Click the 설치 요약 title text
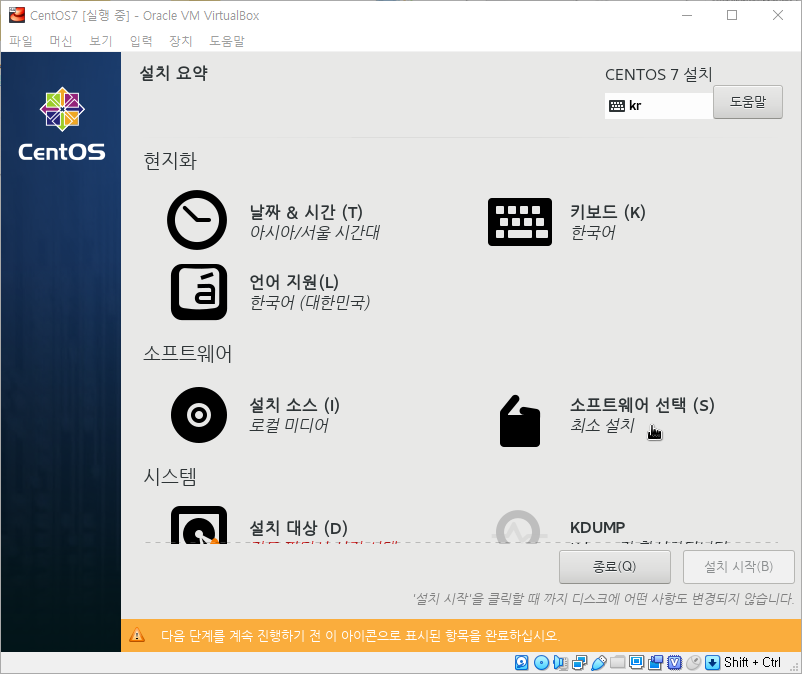 click(x=173, y=73)
